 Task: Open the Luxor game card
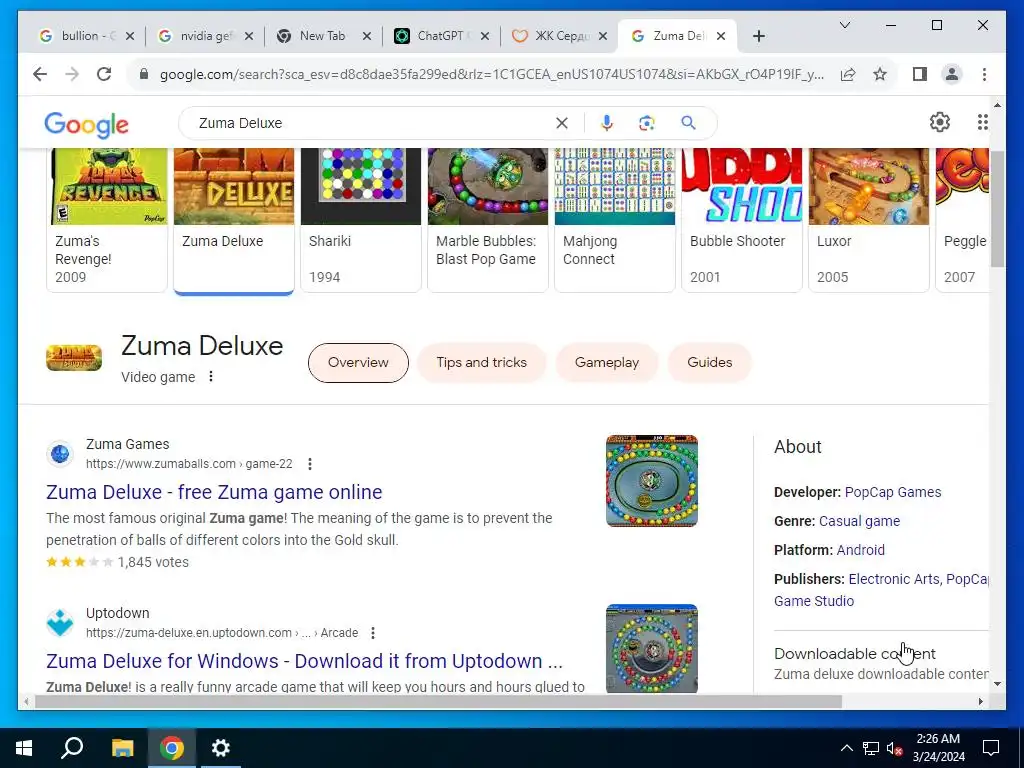tap(869, 220)
